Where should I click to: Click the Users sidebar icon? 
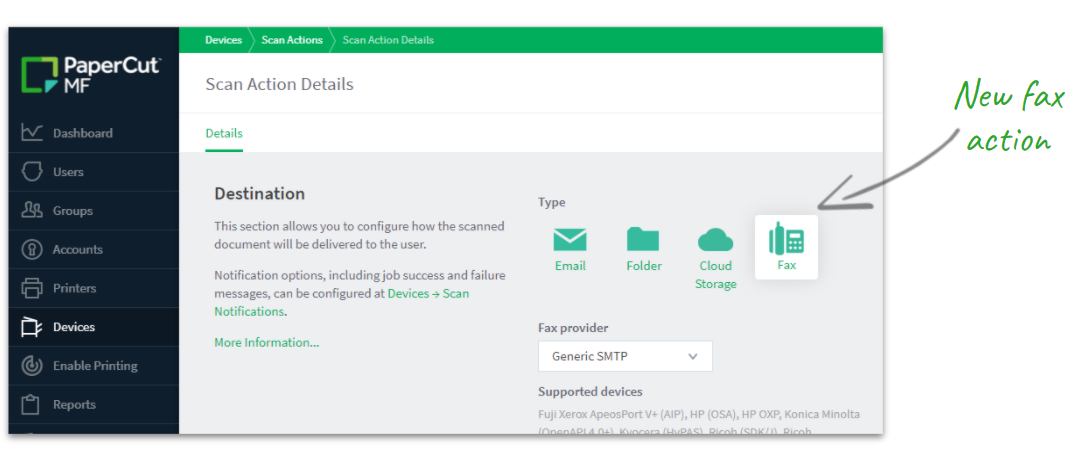pos(32,171)
